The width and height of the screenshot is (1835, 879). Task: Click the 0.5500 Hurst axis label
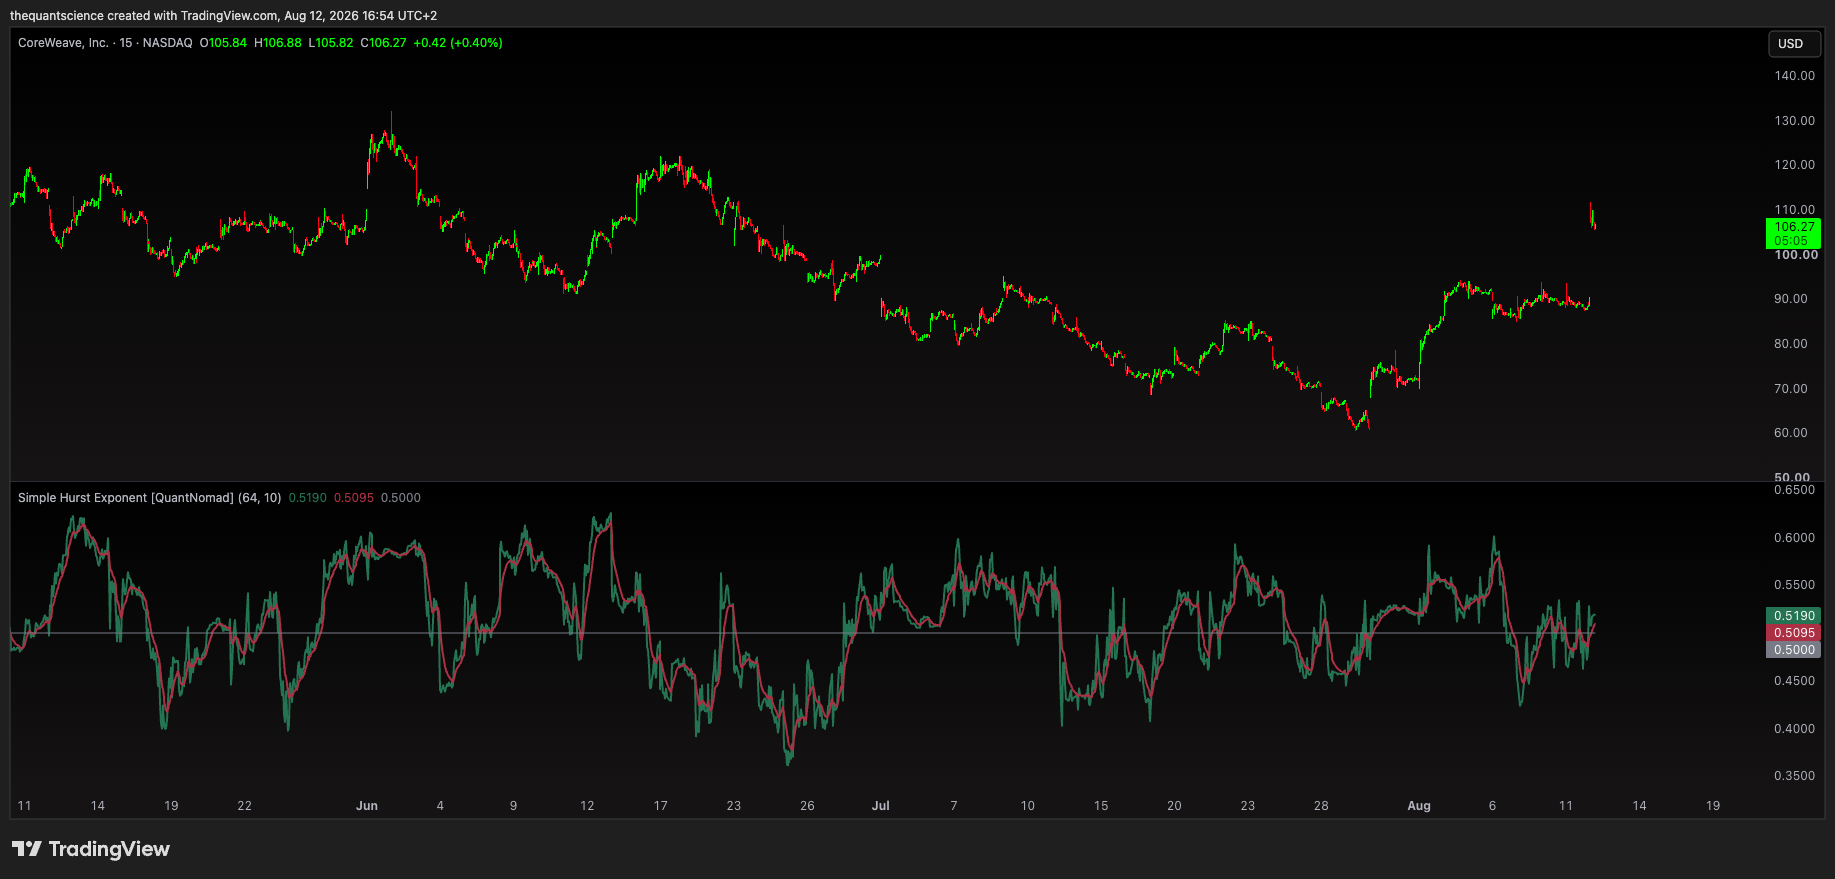point(1794,585)
